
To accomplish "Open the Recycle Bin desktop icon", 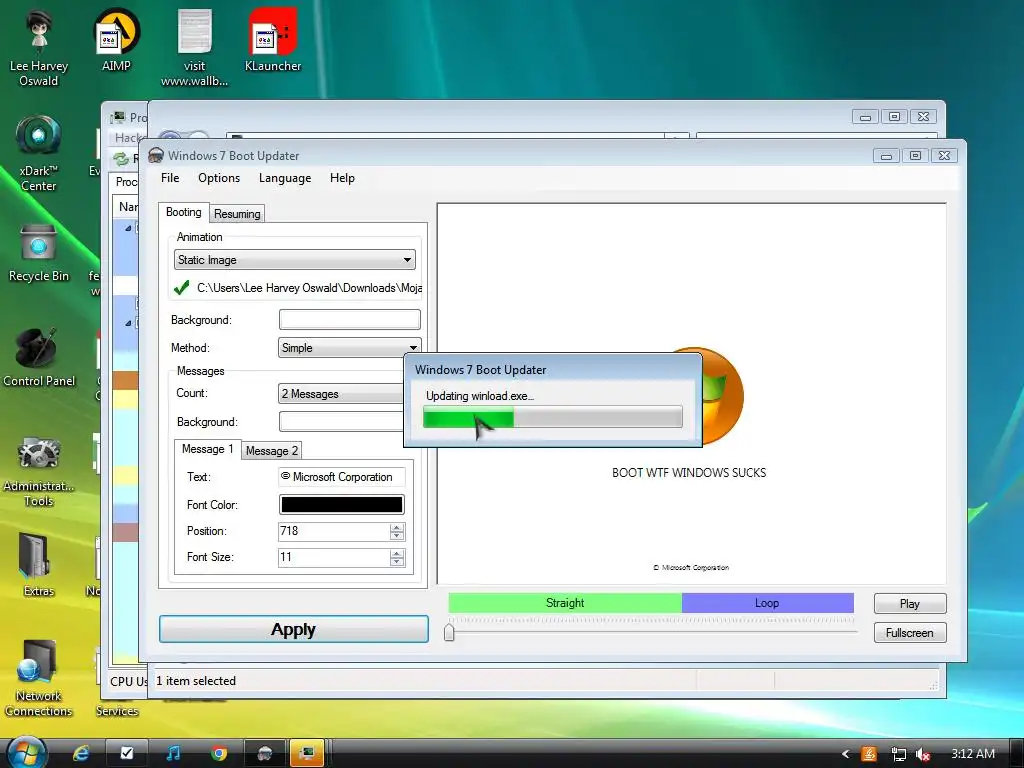I will point(39,253).
